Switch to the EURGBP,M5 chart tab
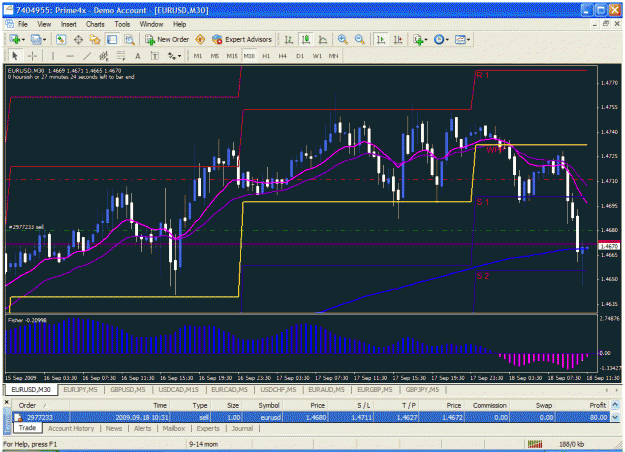625x452 pixels. [375, 390]
